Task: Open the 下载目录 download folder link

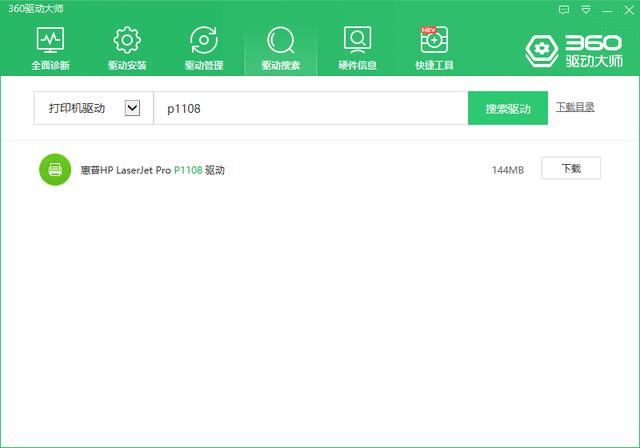Action: [x=575, y=107]
